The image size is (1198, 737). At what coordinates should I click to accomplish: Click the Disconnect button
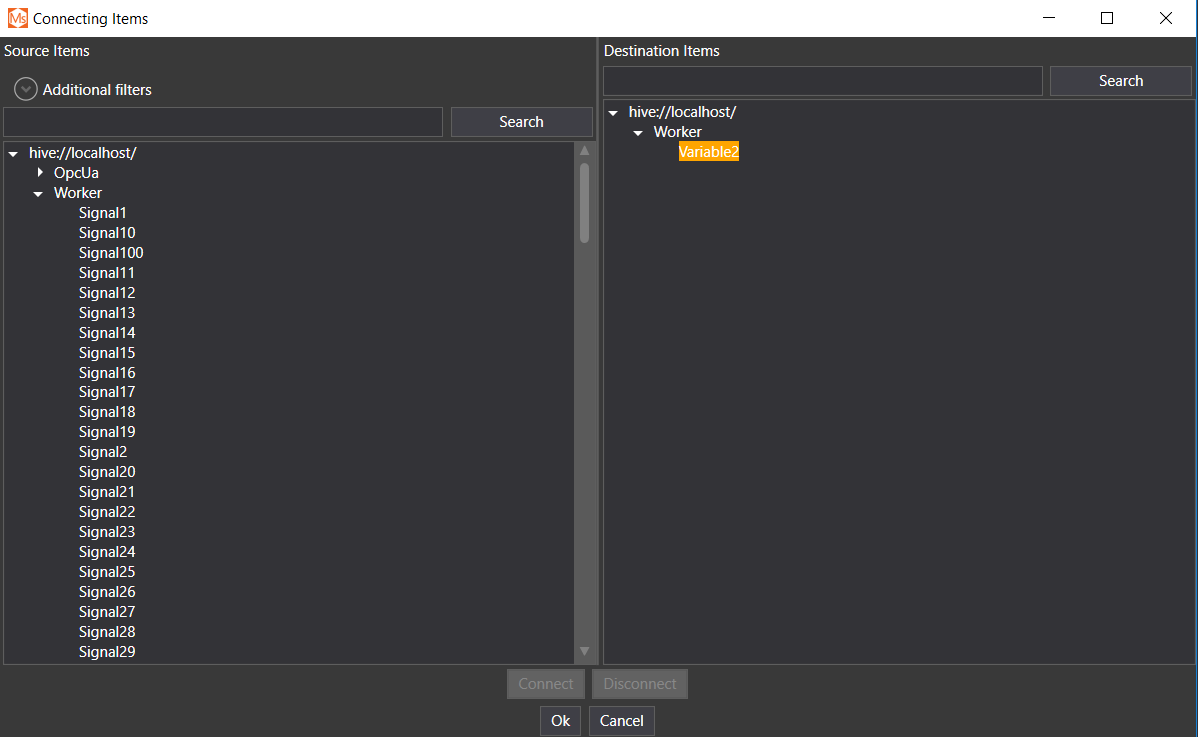point(640,684)
